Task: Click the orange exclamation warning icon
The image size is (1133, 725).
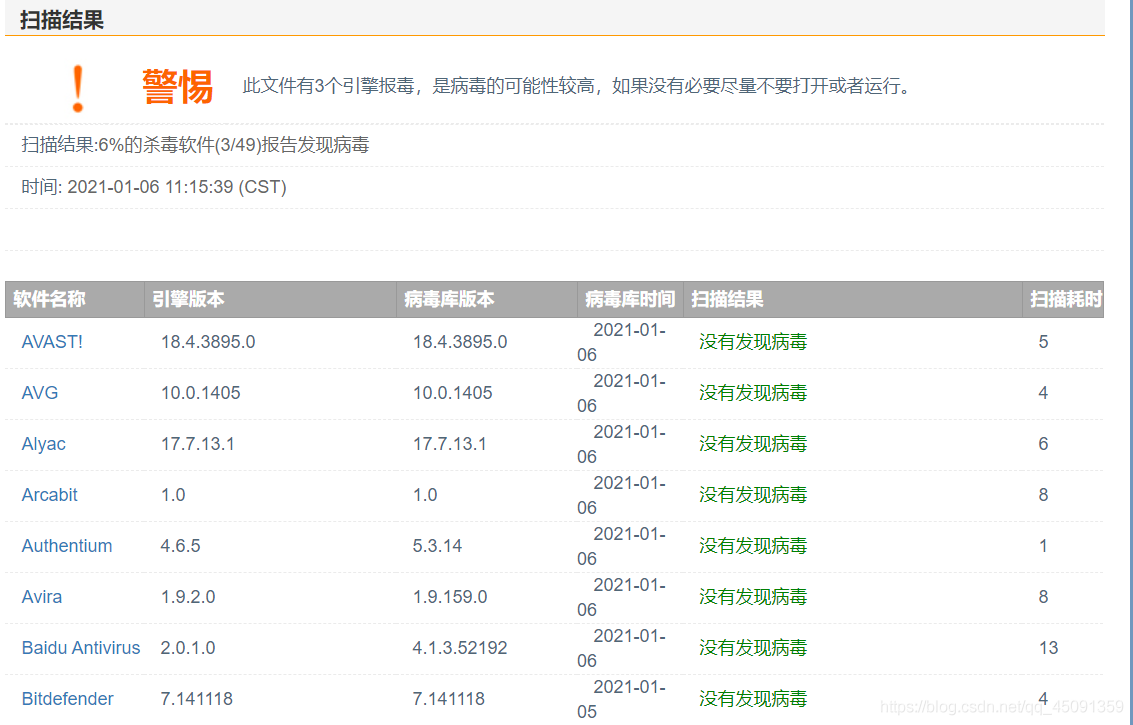Action: click(x=78, y=88)
